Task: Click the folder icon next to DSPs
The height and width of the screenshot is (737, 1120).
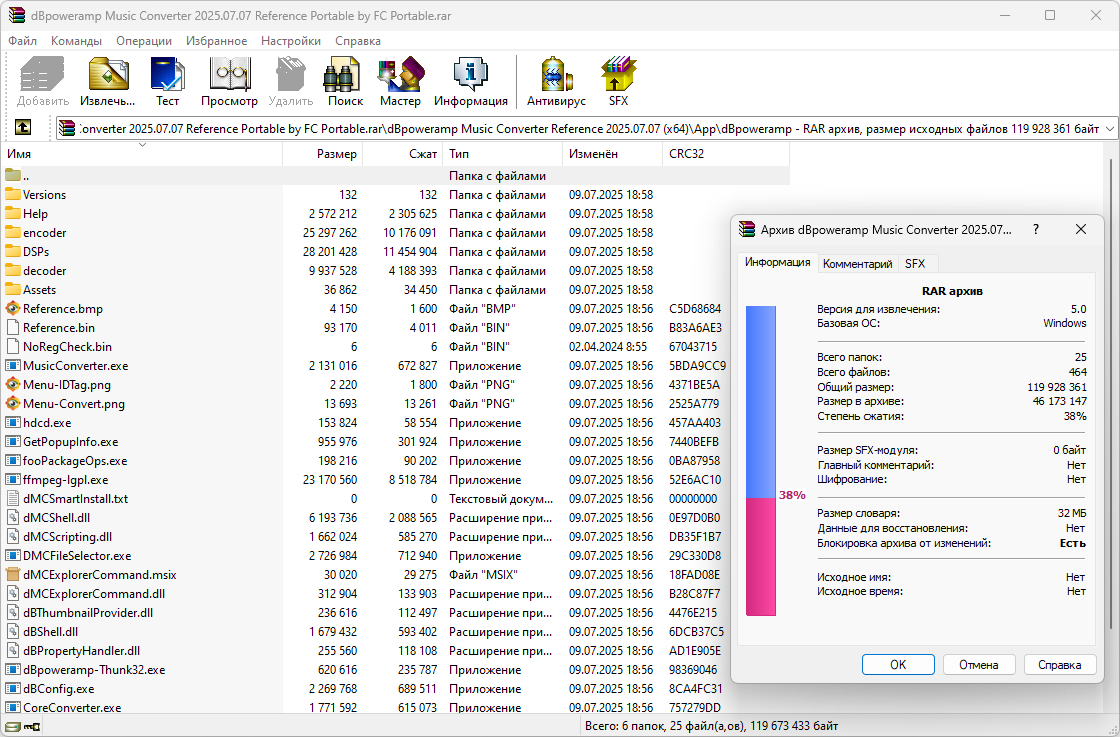Action: 13,251
